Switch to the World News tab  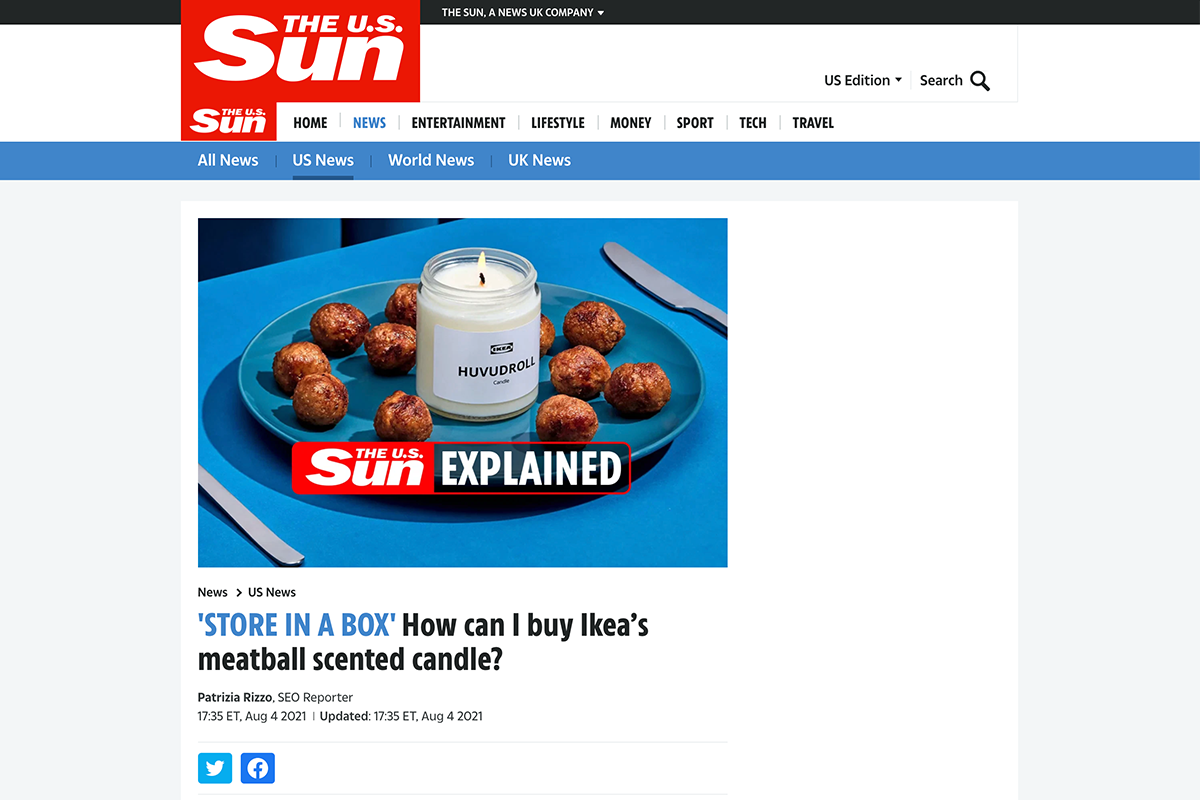pos(431,160)
